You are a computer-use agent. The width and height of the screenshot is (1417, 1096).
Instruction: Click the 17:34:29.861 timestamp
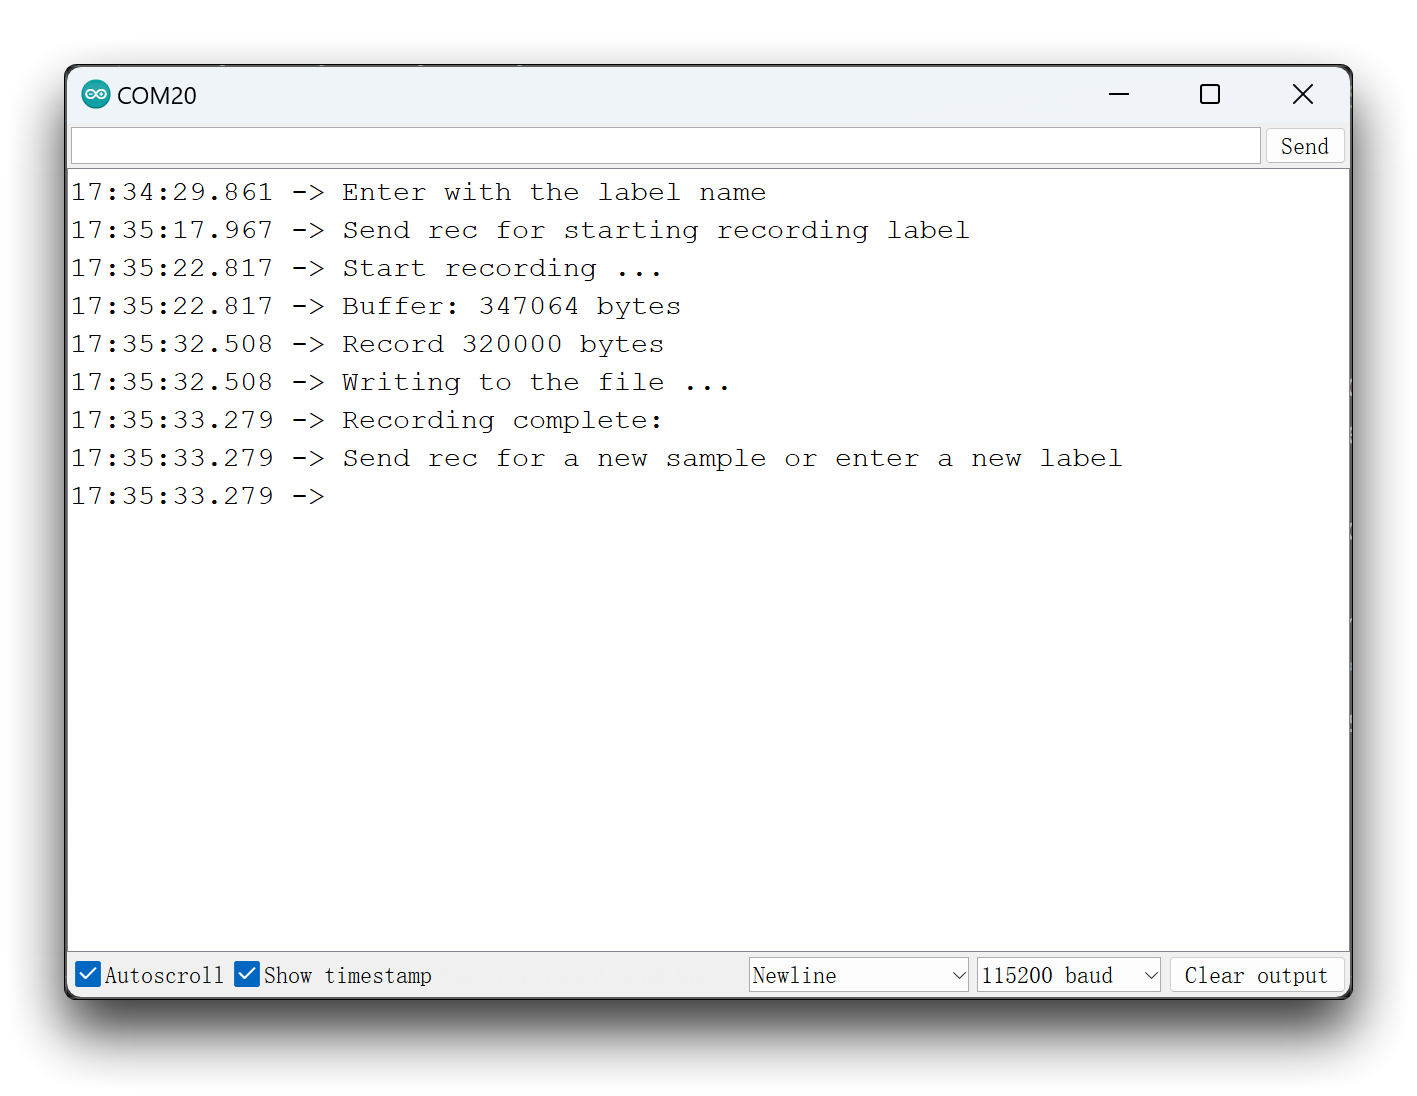pos(172,192)
